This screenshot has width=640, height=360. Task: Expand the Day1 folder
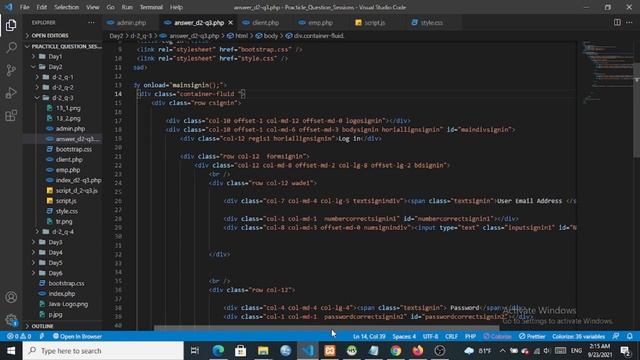[x=62, y=56]
